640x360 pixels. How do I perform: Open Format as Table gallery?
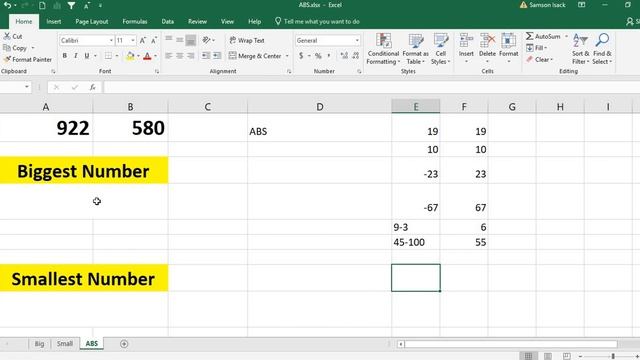[416, 49]
